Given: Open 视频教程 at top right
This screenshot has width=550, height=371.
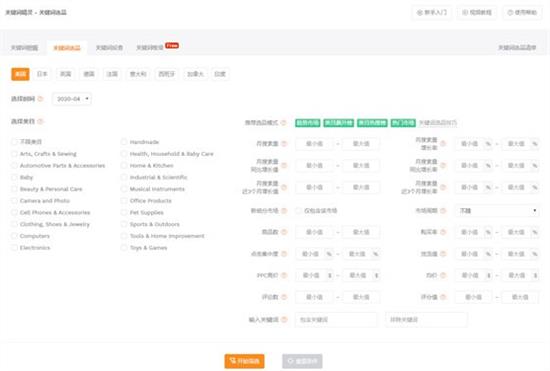Looking at the screenshot, I should coord(477,13).
